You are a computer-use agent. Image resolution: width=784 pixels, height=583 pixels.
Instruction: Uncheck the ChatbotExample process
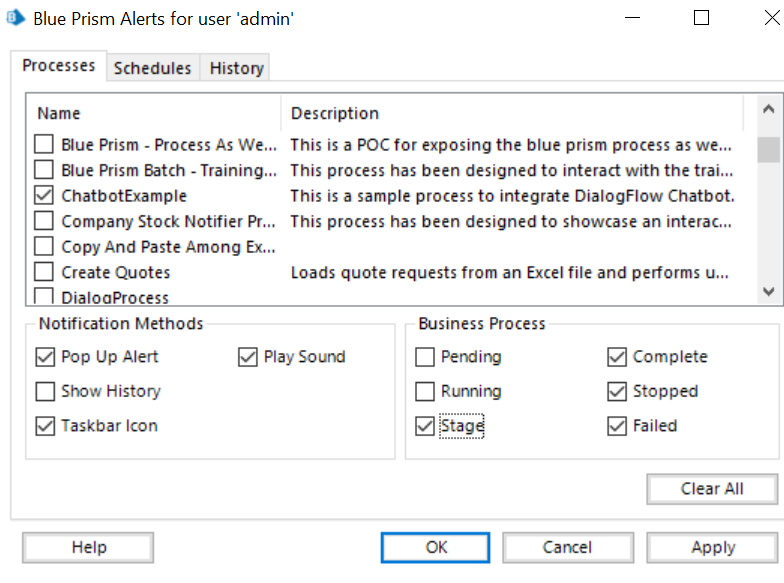pos(44,196)
